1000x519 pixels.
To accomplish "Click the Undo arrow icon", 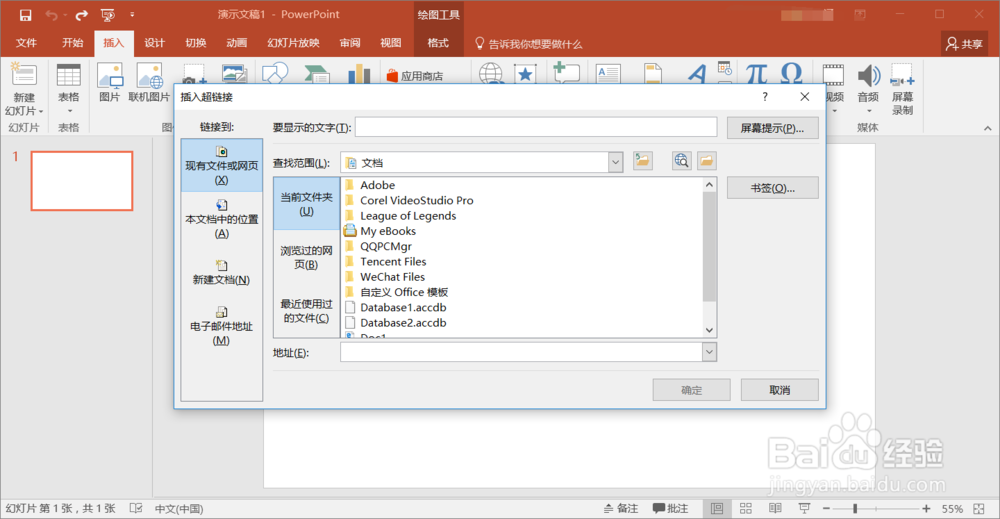I will point(51,15).
